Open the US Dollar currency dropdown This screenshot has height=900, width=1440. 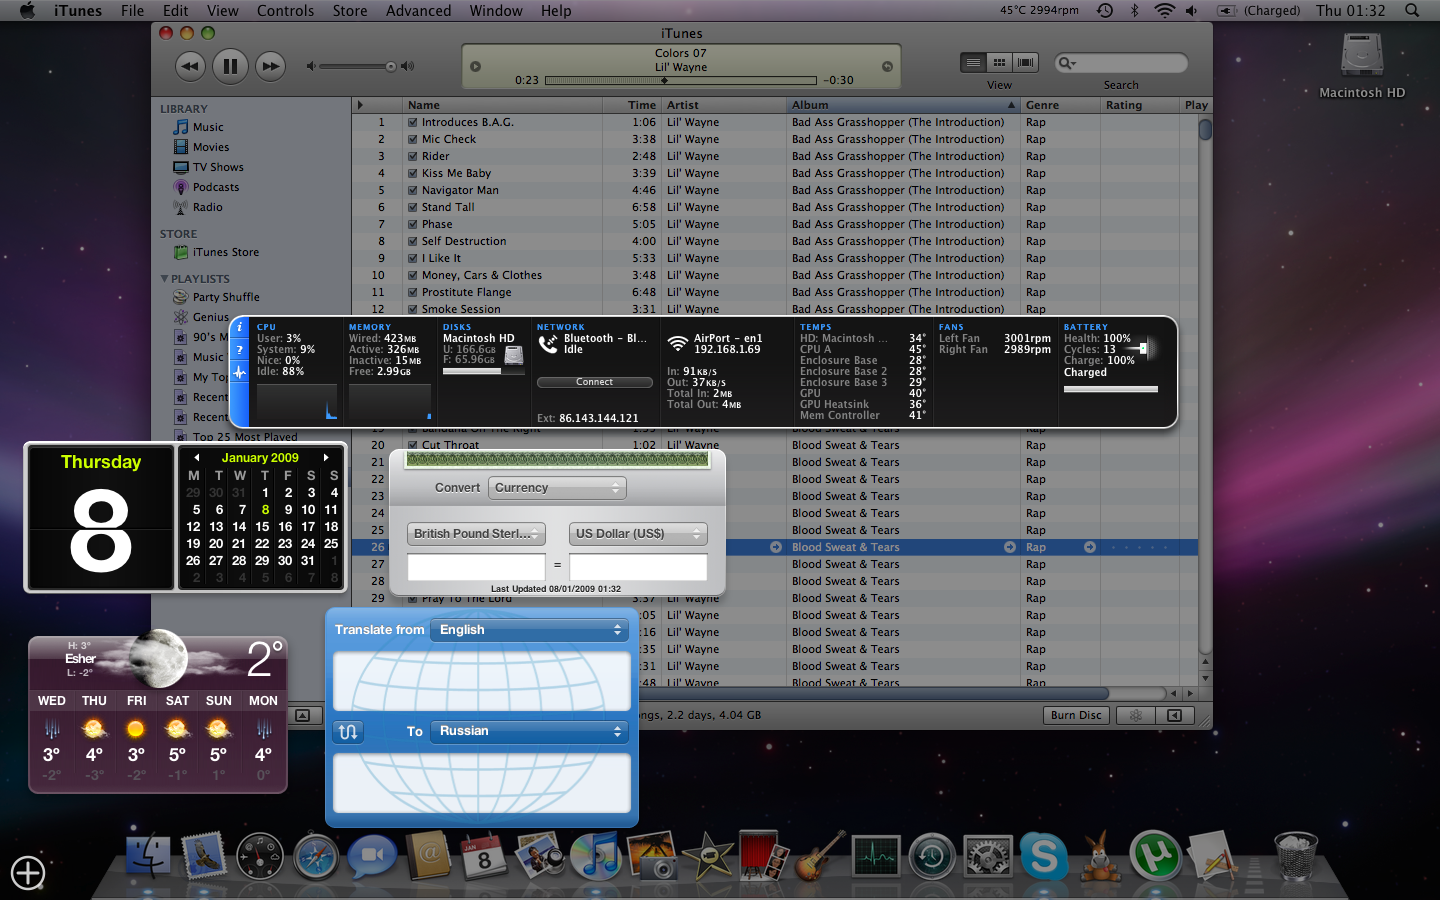pyautogui.click(x=638, y=534)
